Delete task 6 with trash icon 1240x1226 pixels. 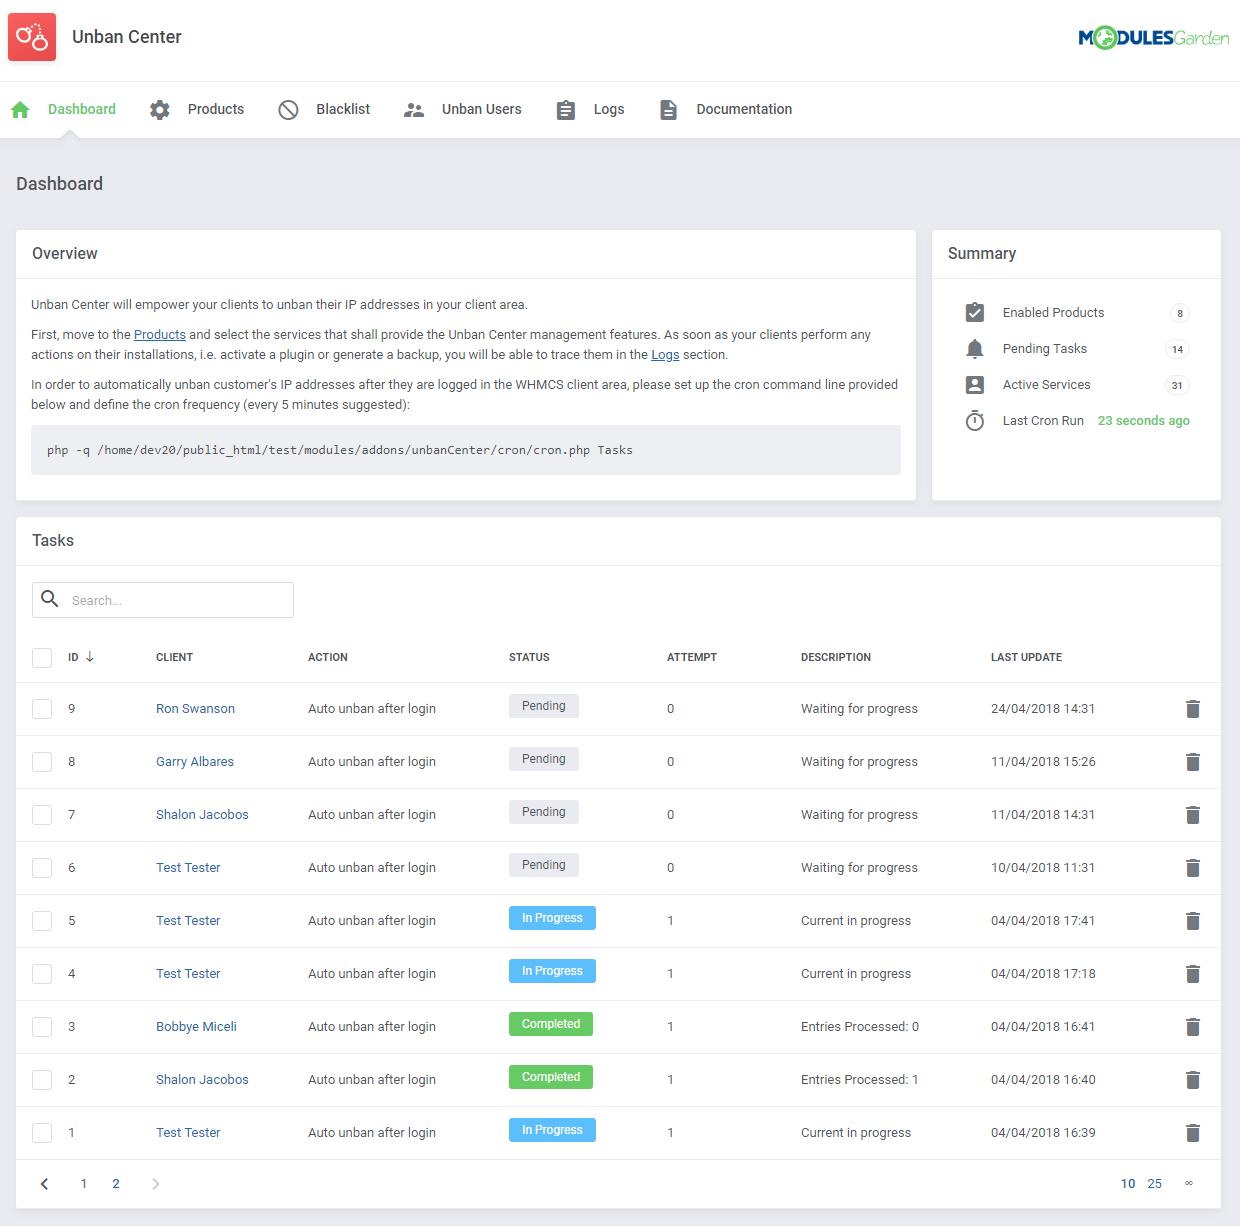(x=1193, y=868)
